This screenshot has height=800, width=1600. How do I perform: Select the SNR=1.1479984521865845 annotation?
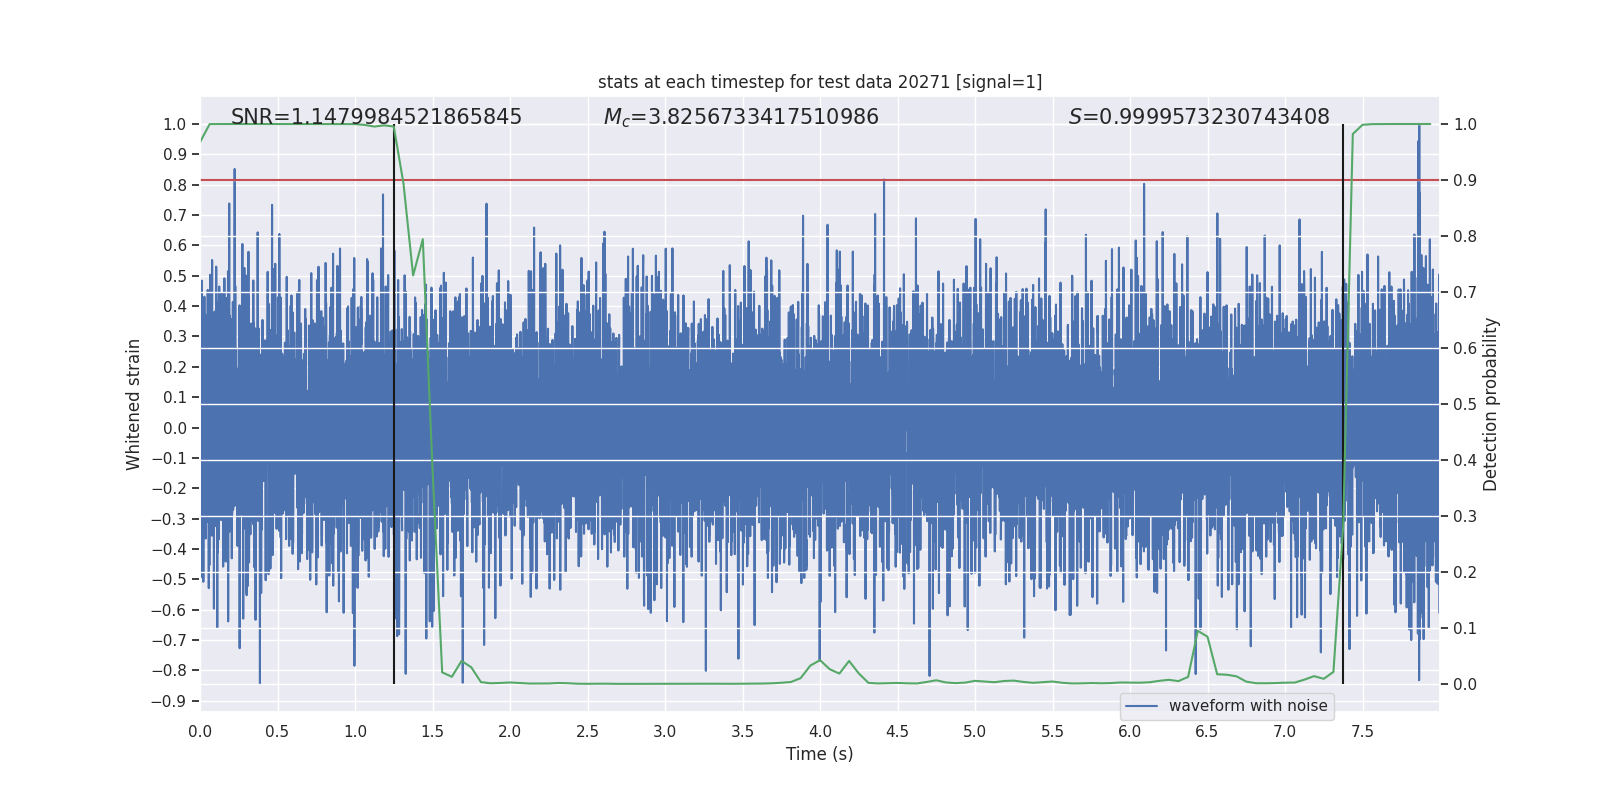coord(376,117)
